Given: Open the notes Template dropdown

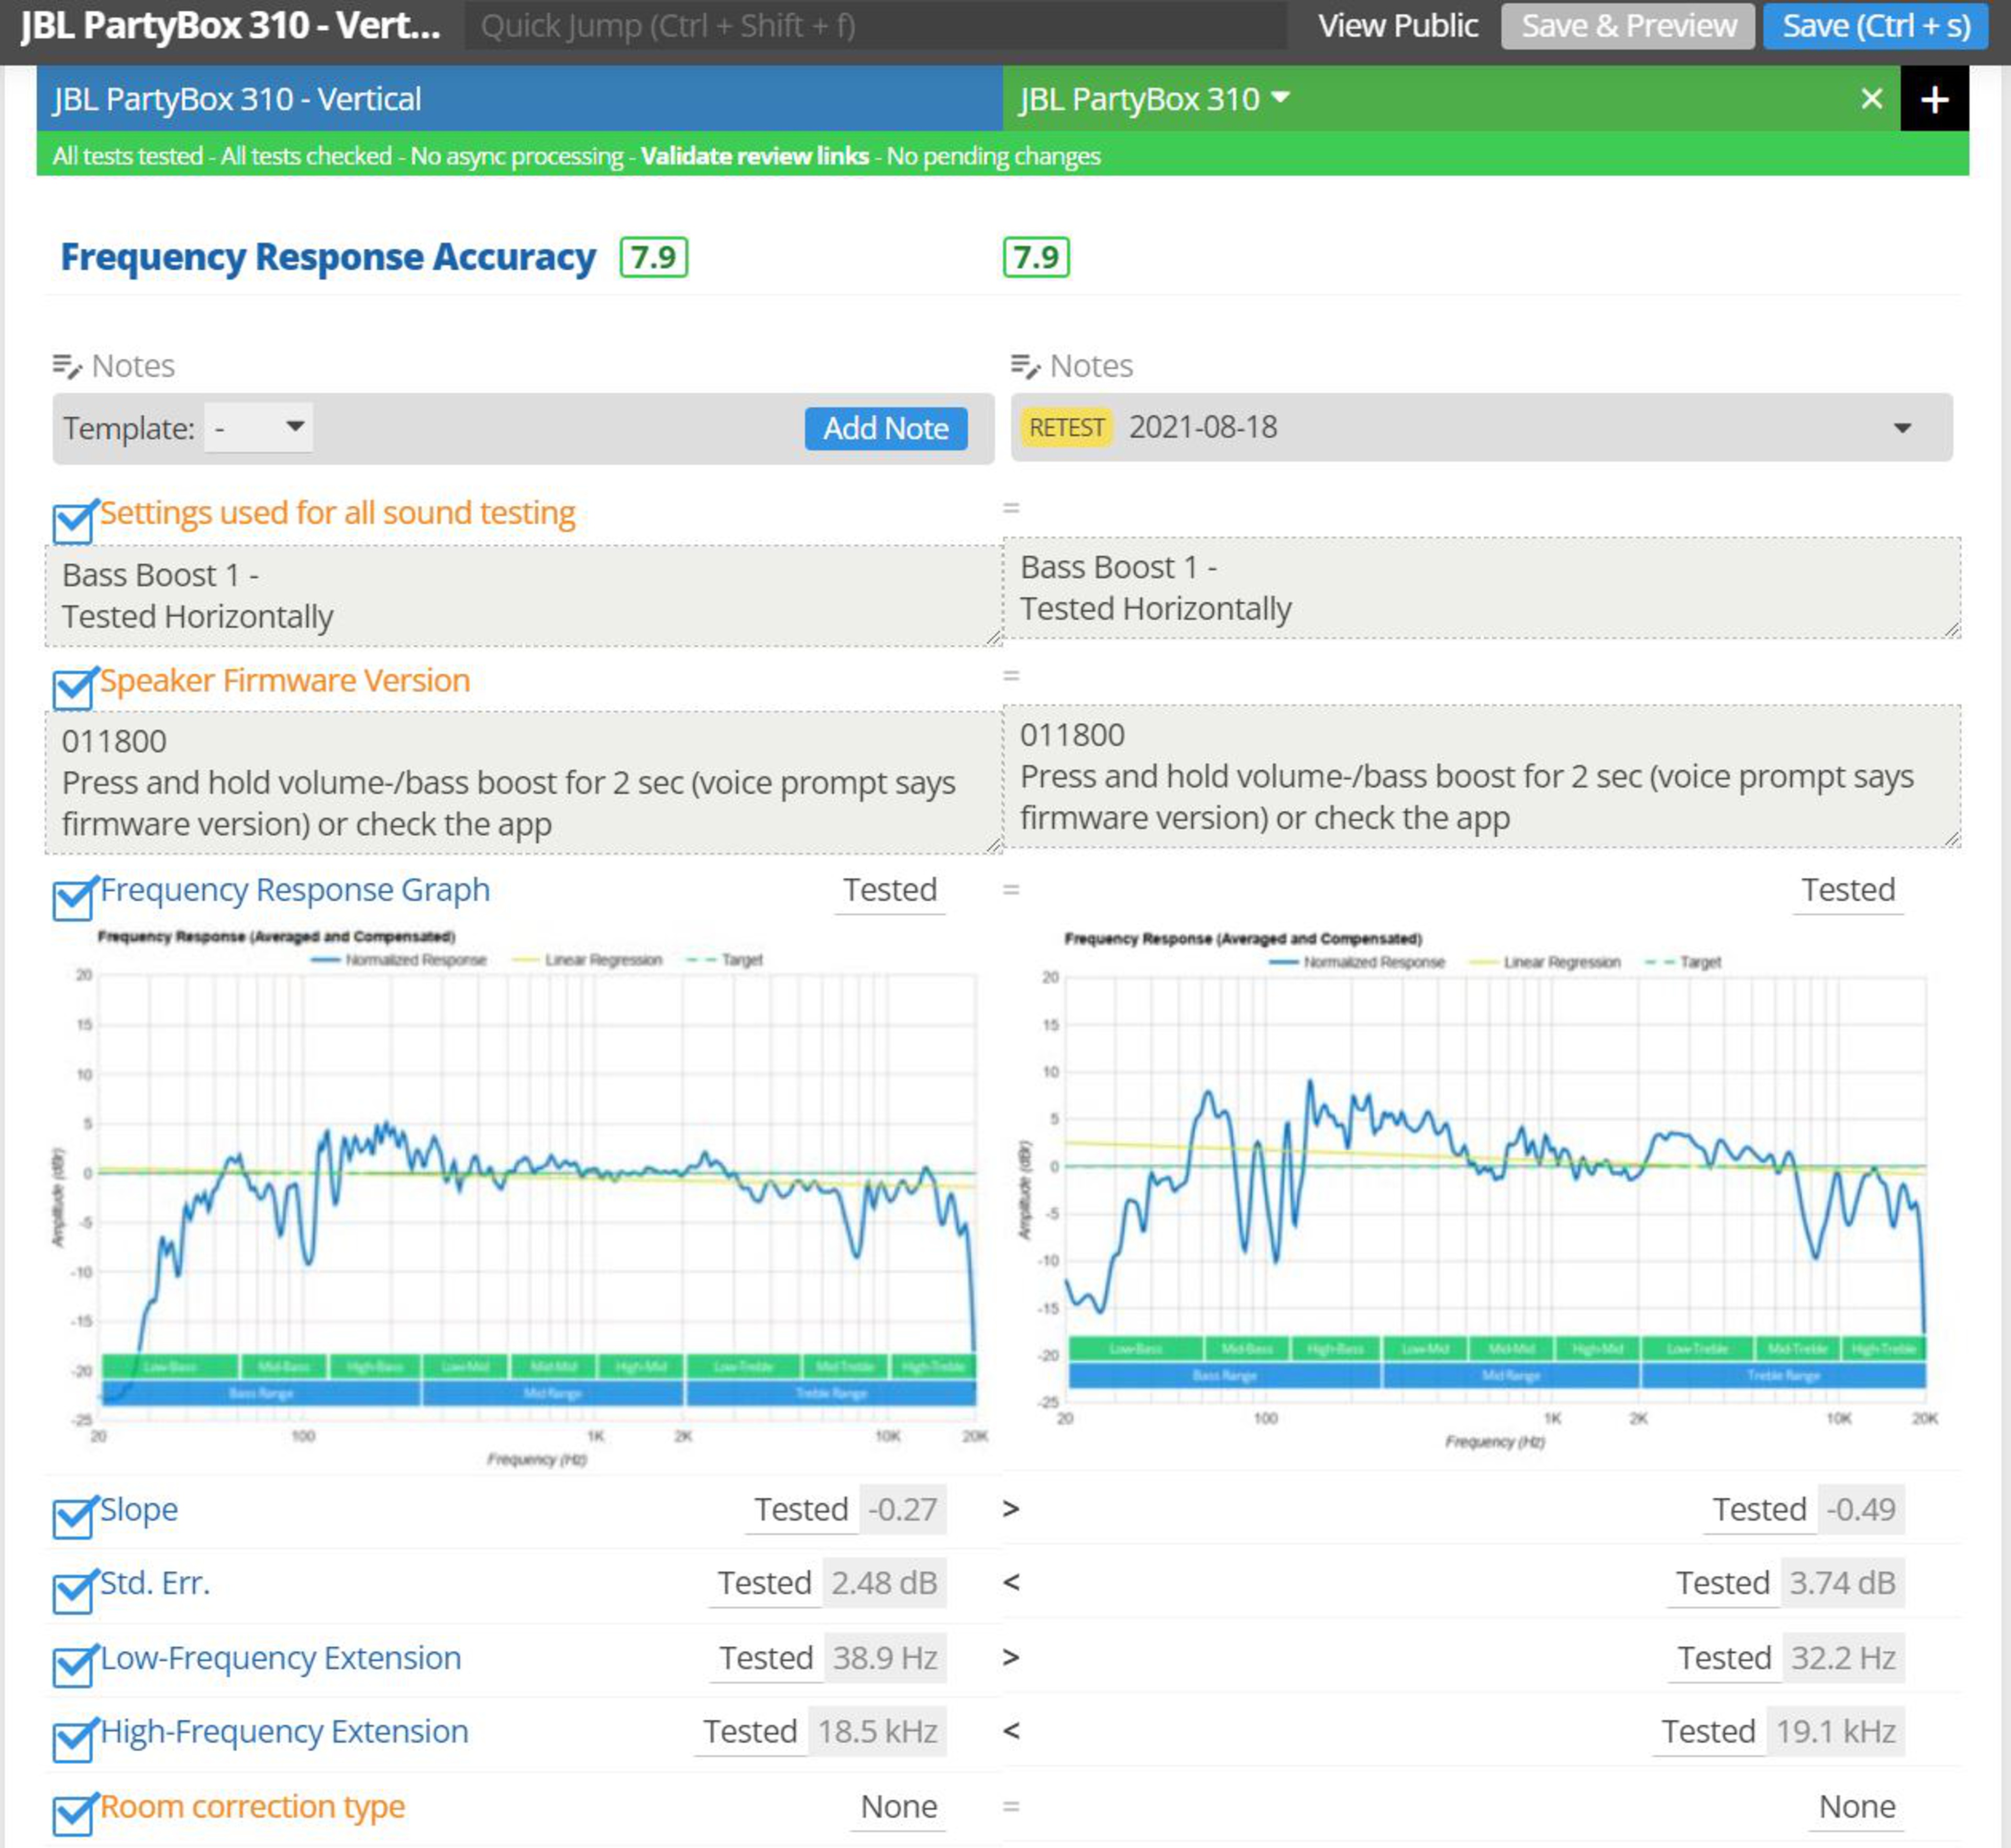Looking at the screenshot, I should click(x=259, y=428).
